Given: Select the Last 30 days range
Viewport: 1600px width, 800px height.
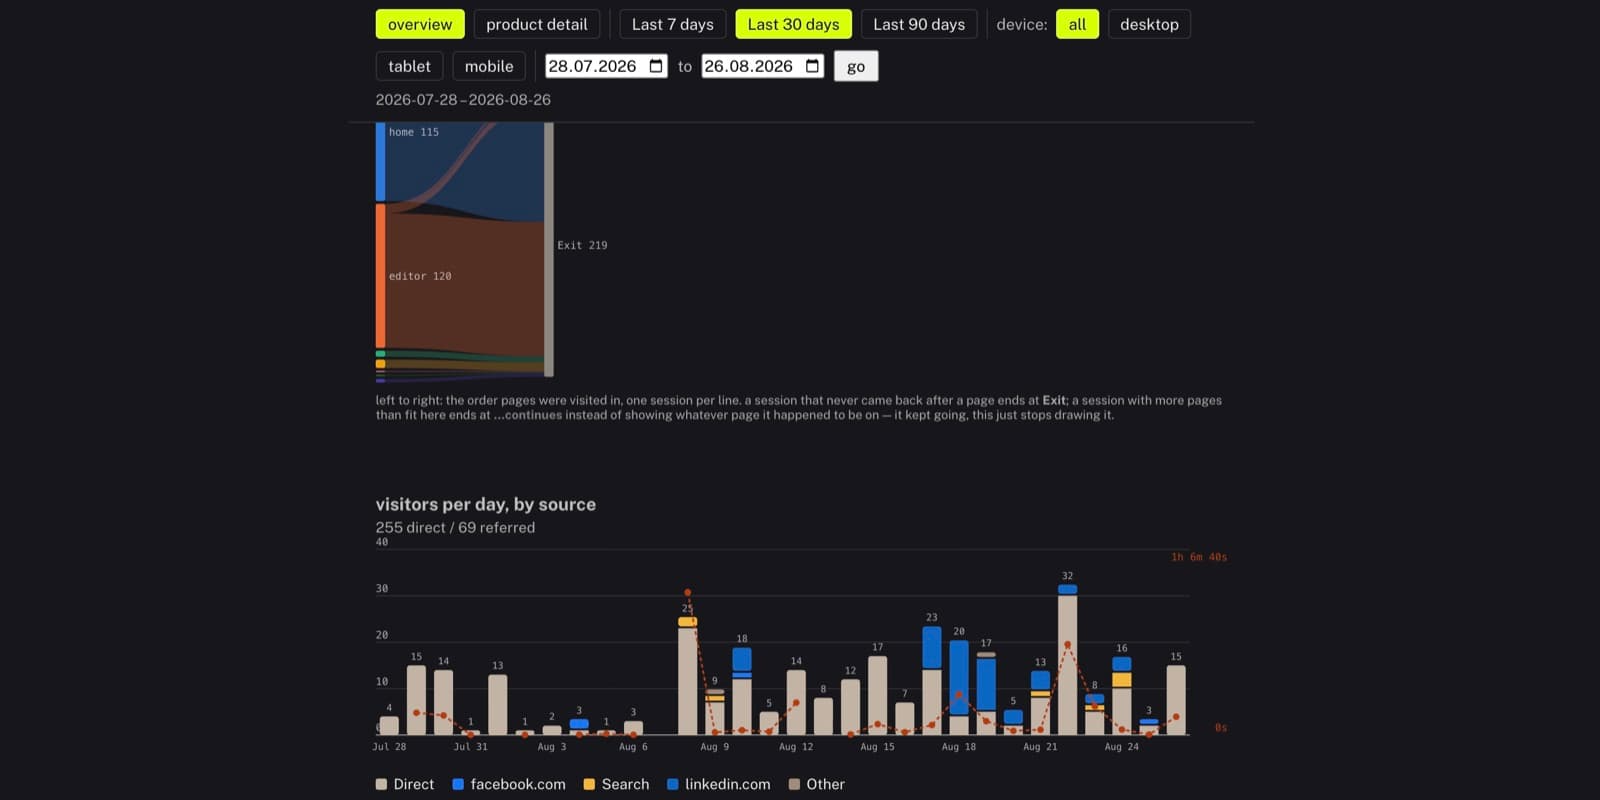Looking at the screenshot, I should [794, 24].
